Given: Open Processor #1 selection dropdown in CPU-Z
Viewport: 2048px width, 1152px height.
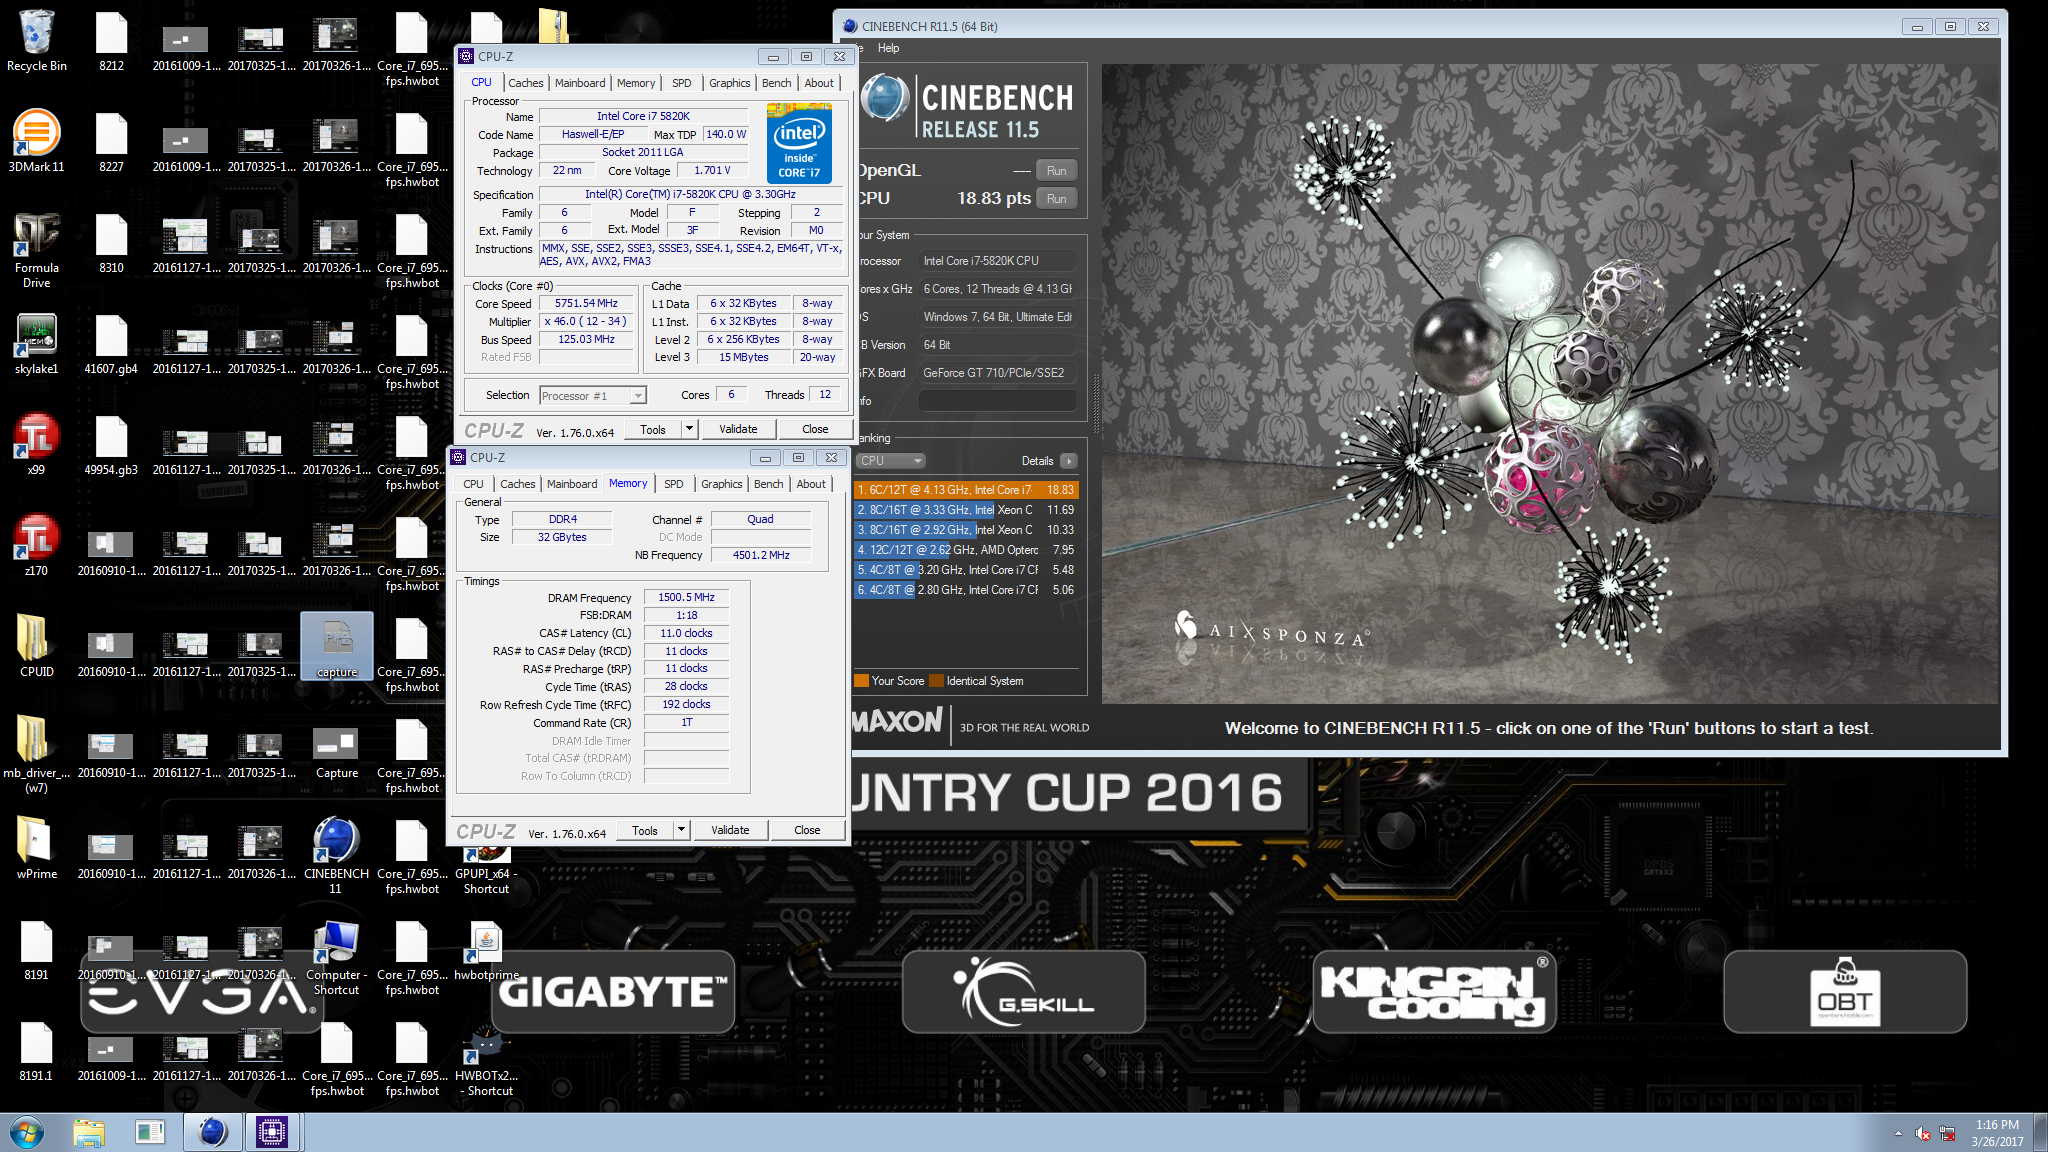Looking at the screenshot, I should pos(593,396).
